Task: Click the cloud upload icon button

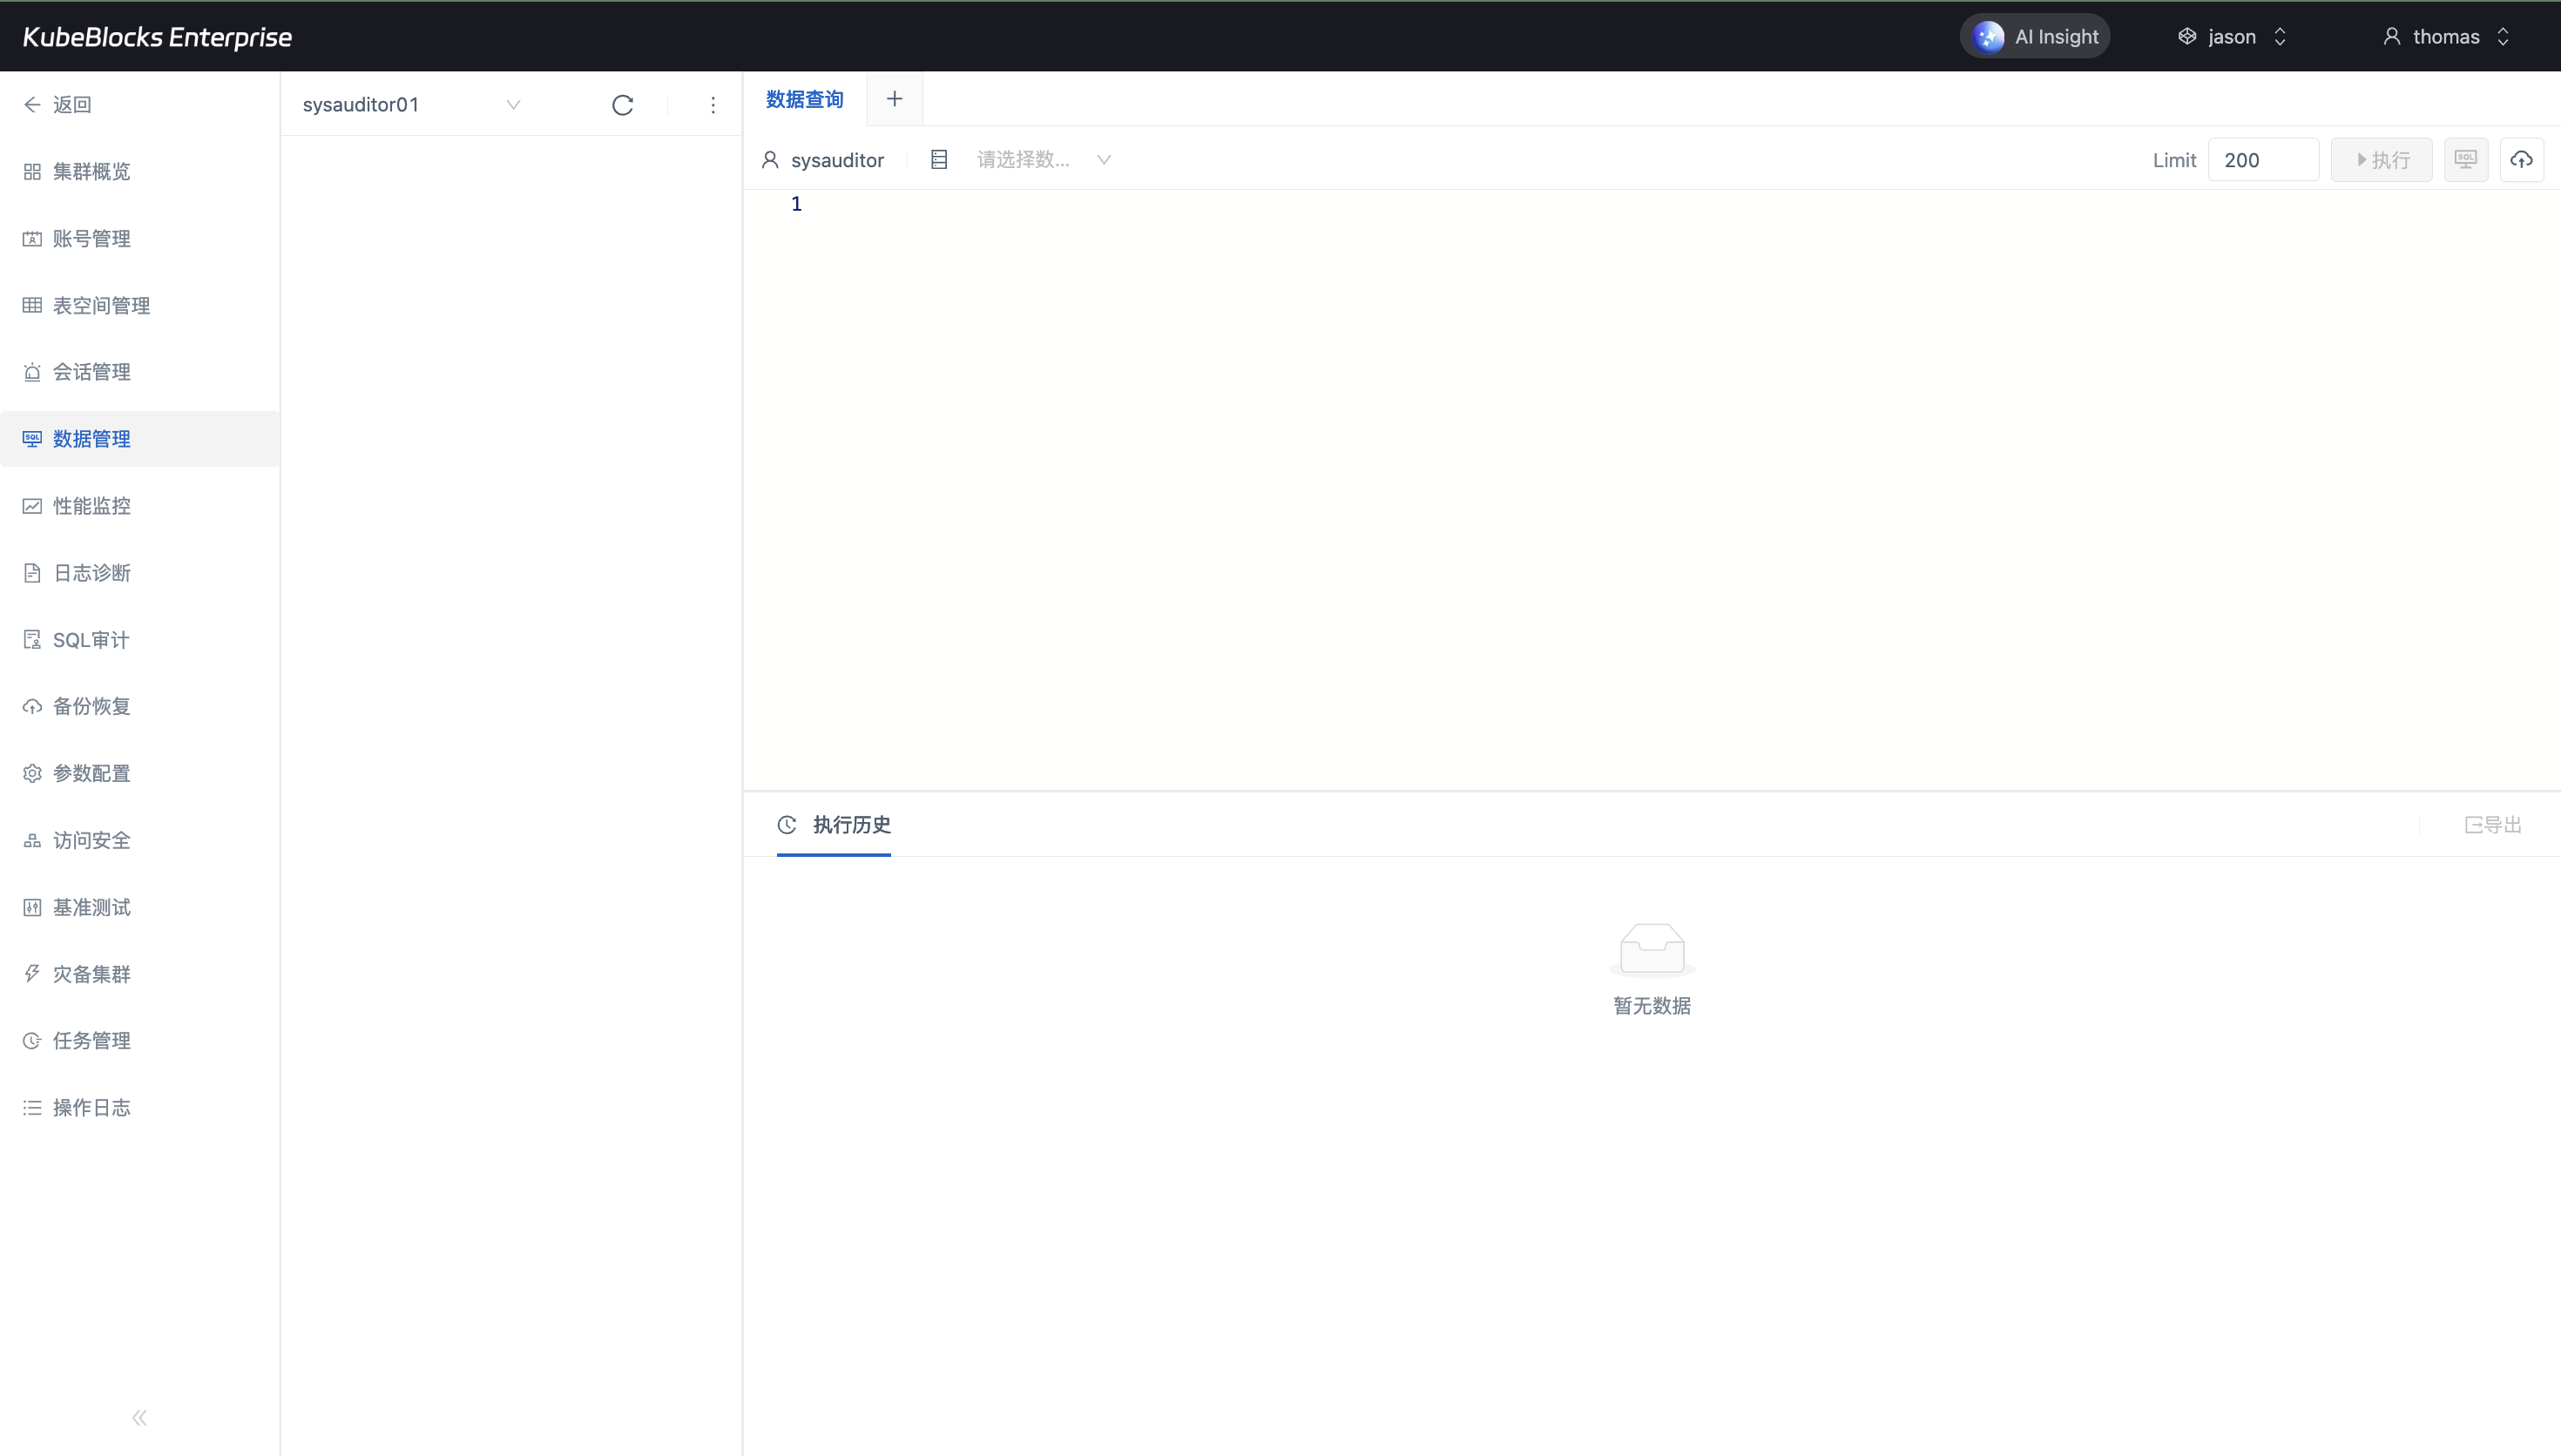Action: (2521, 160)
